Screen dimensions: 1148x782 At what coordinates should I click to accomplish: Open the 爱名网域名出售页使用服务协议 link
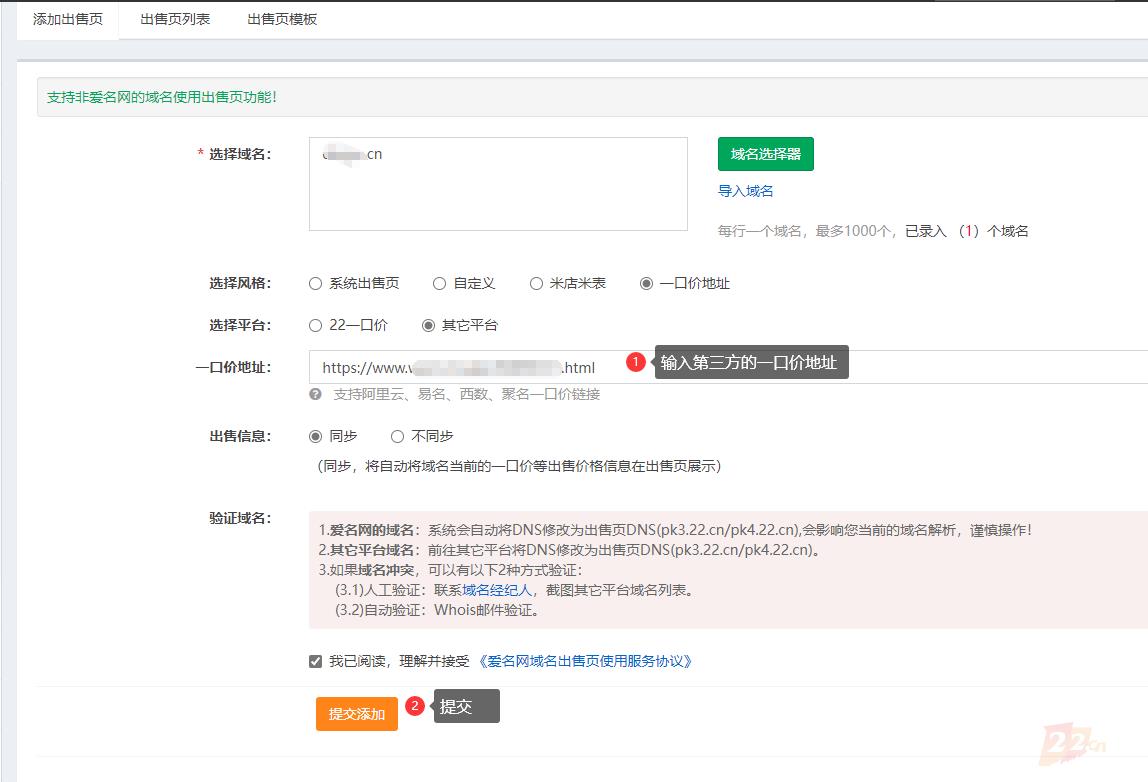click(585, 661)
